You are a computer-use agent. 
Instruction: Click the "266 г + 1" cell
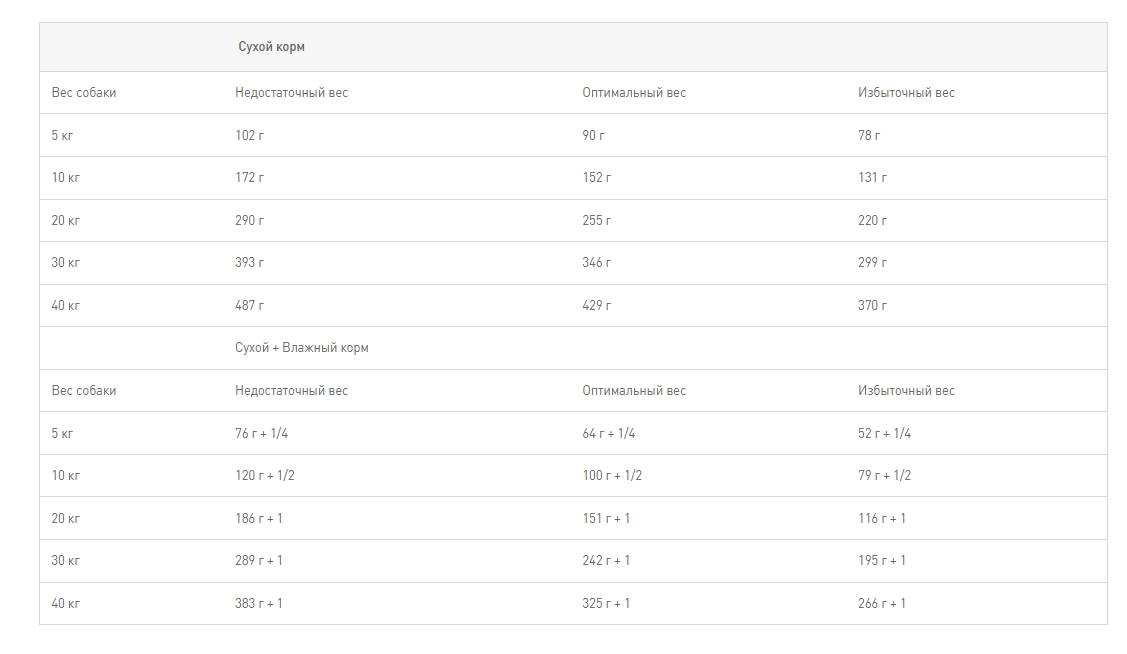click(882, 603)
